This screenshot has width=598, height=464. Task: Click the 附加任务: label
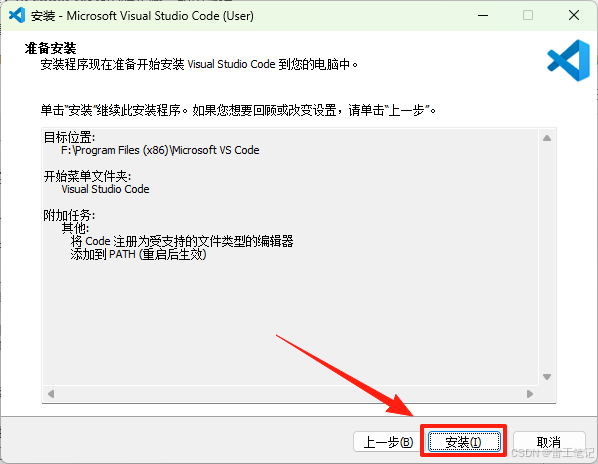pyautogui.click(x=69, y=215)
